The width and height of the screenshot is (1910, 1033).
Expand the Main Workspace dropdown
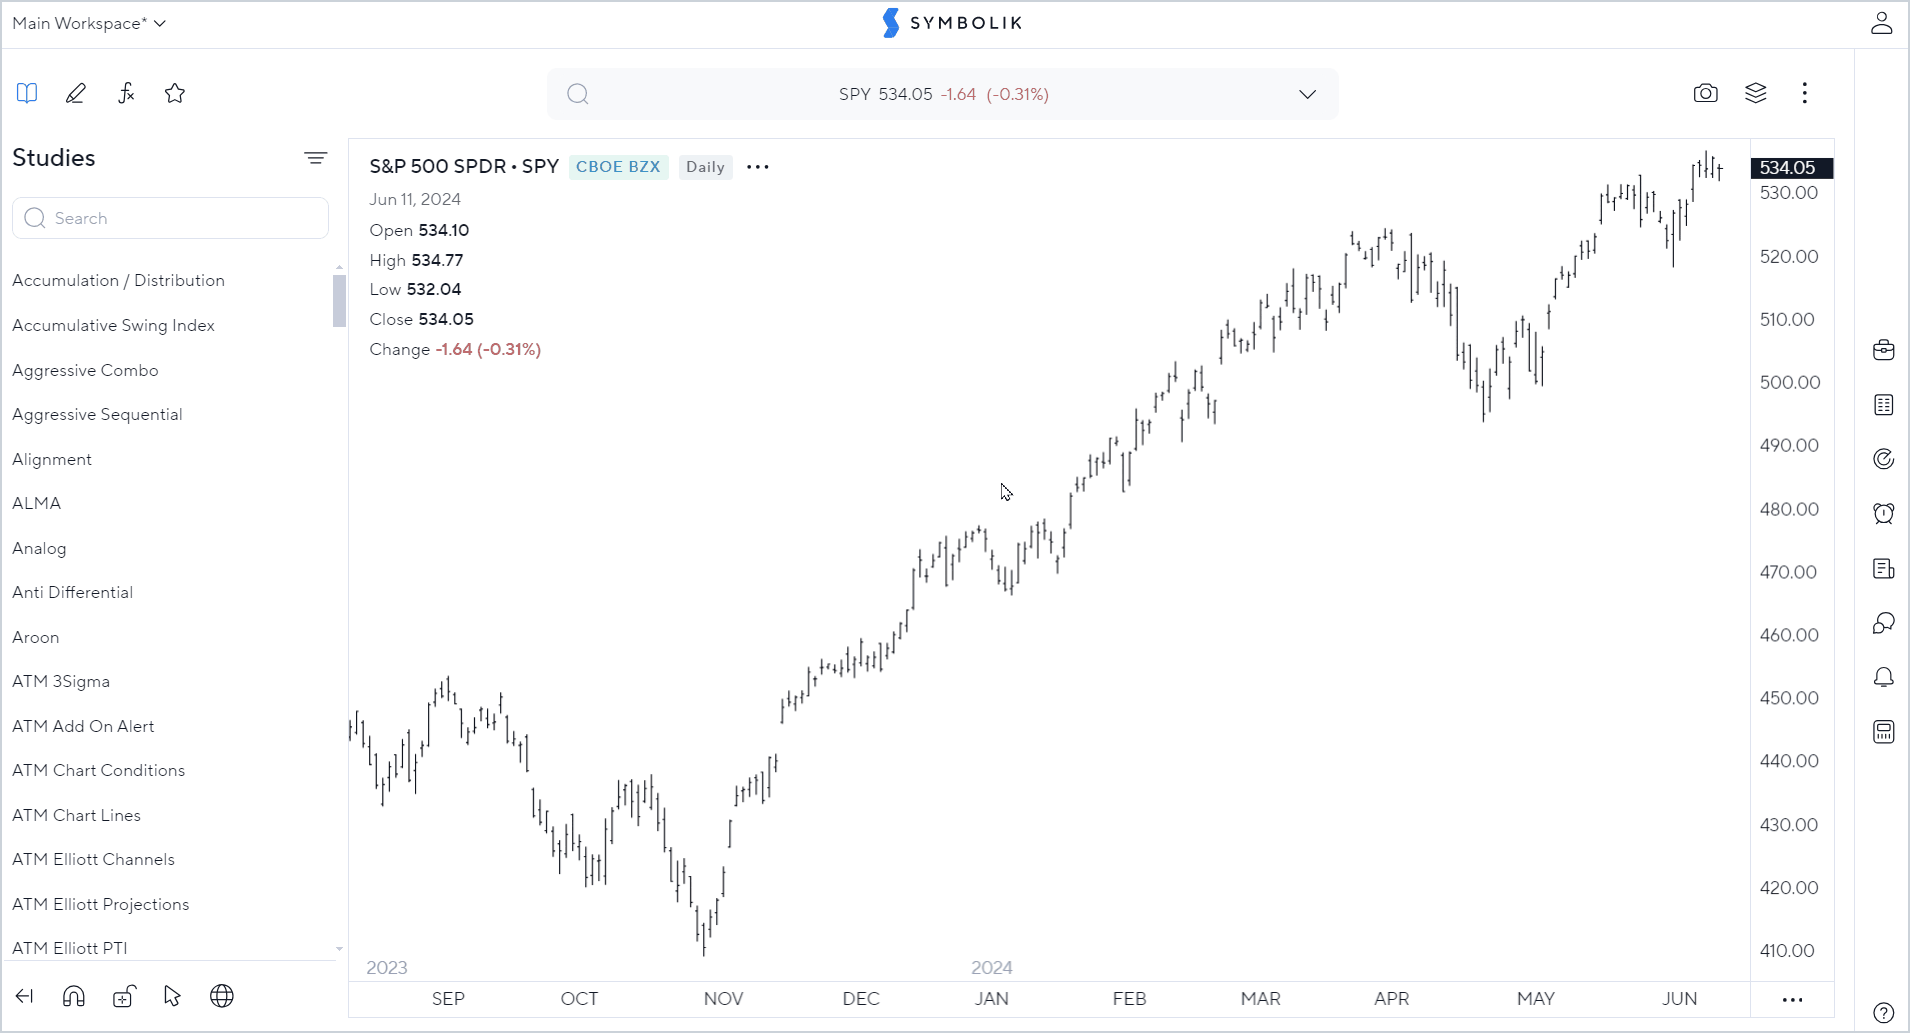pos(89,23)
